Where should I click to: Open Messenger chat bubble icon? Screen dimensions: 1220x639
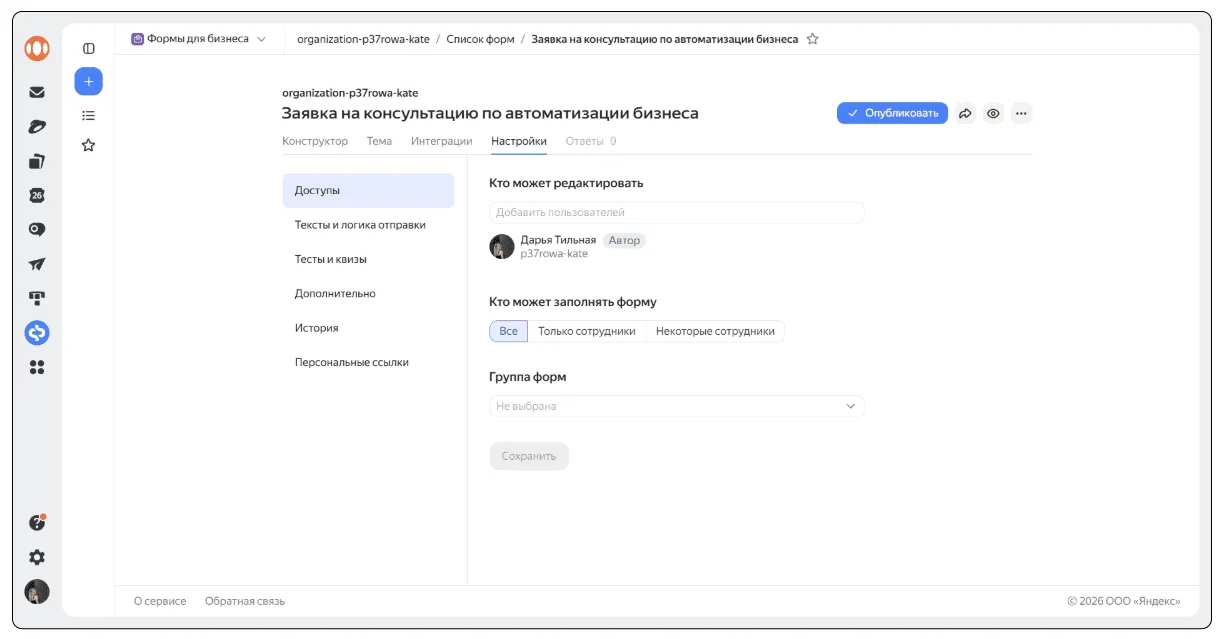37,229
